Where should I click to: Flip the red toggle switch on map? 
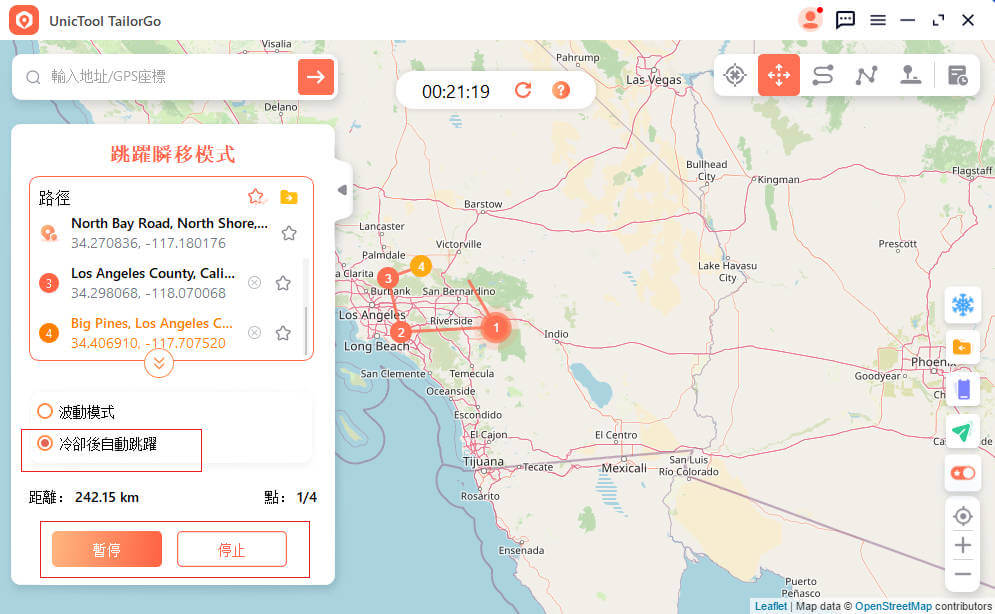963,473
